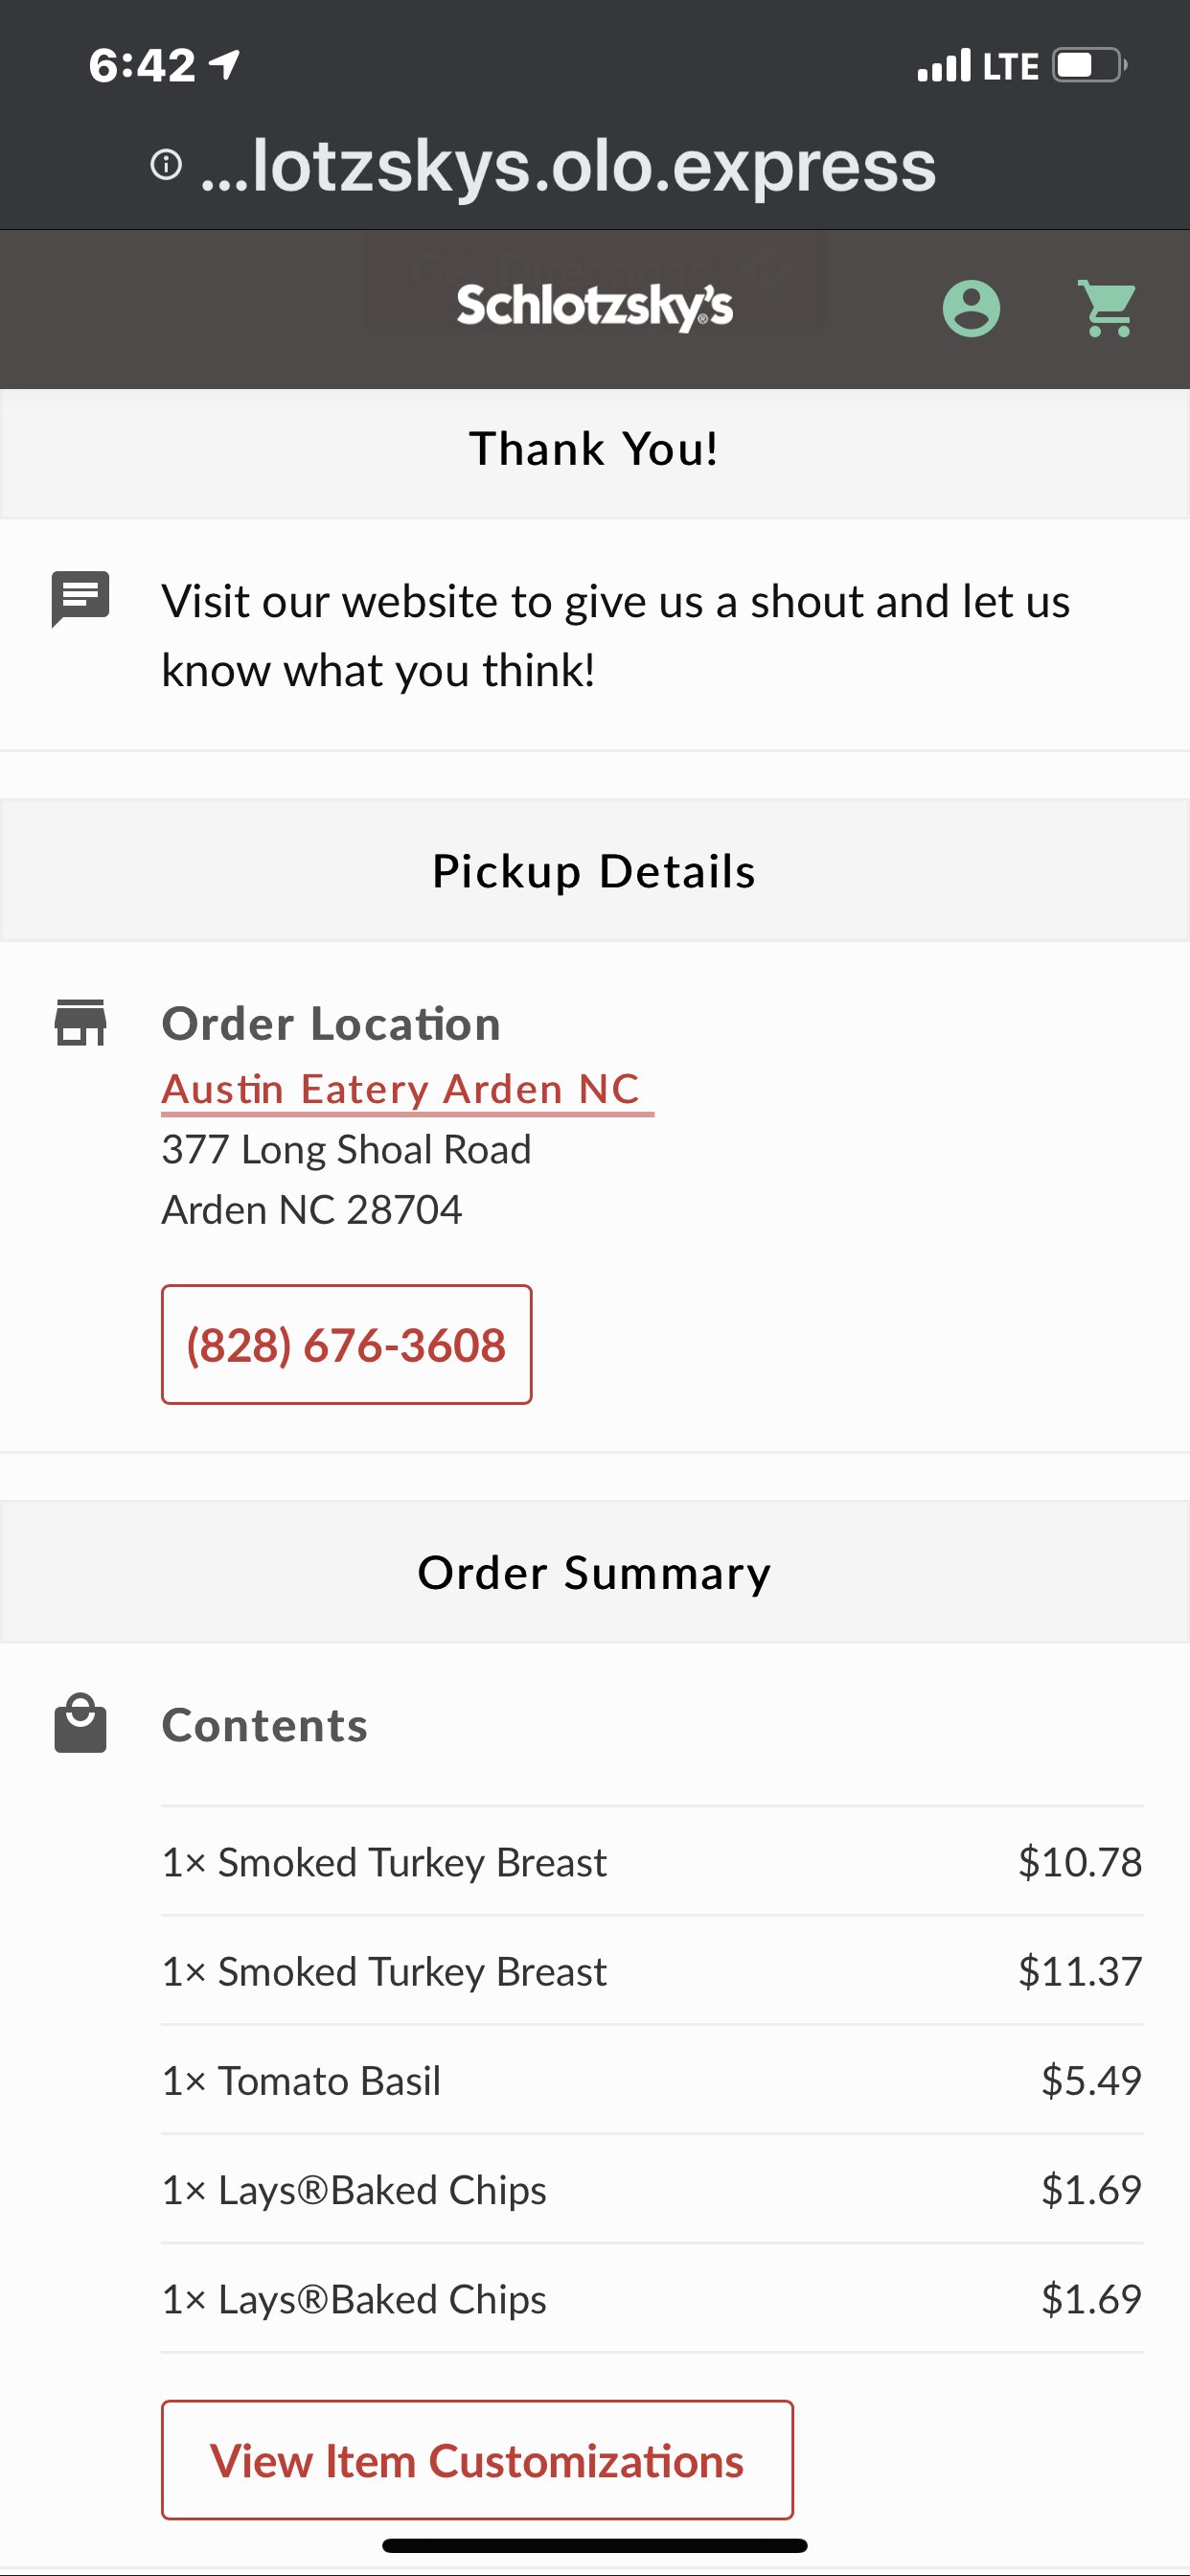Viewport: 1190px width, 2576px height.
Task: Tap the Schlotzsky's logo
Action: tap(594, 306)
